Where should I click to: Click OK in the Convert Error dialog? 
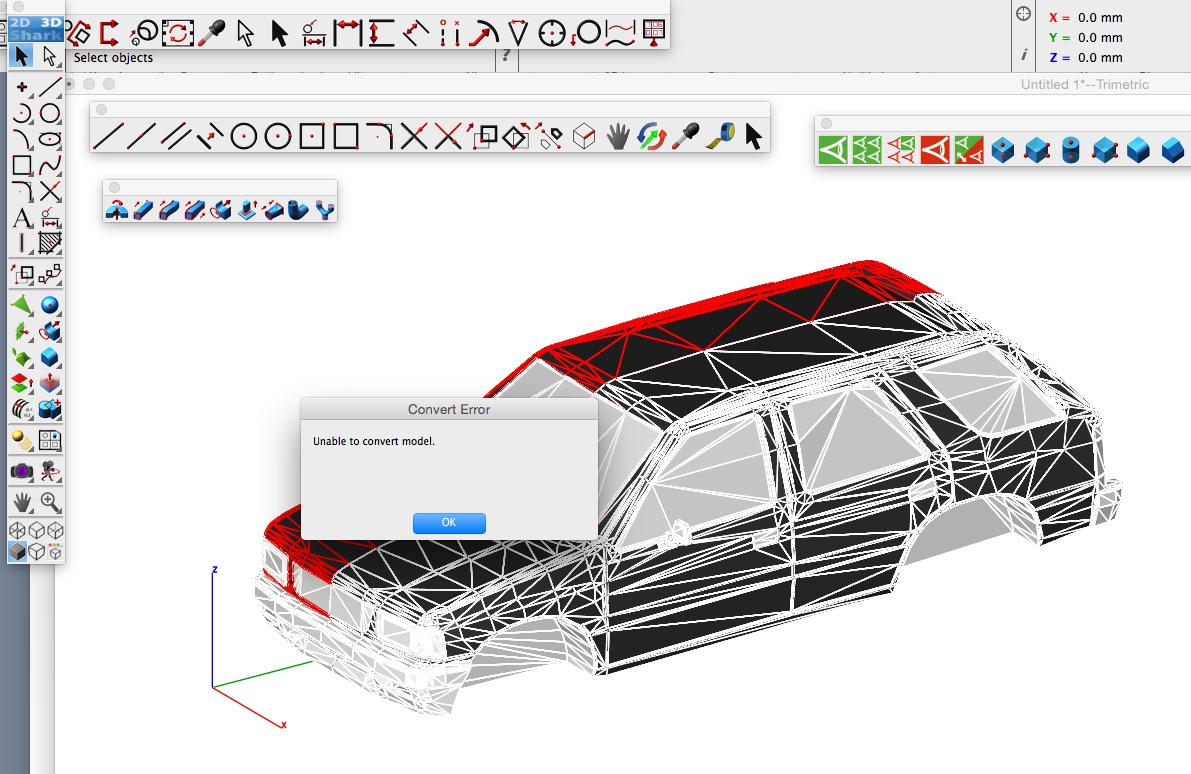449,523
